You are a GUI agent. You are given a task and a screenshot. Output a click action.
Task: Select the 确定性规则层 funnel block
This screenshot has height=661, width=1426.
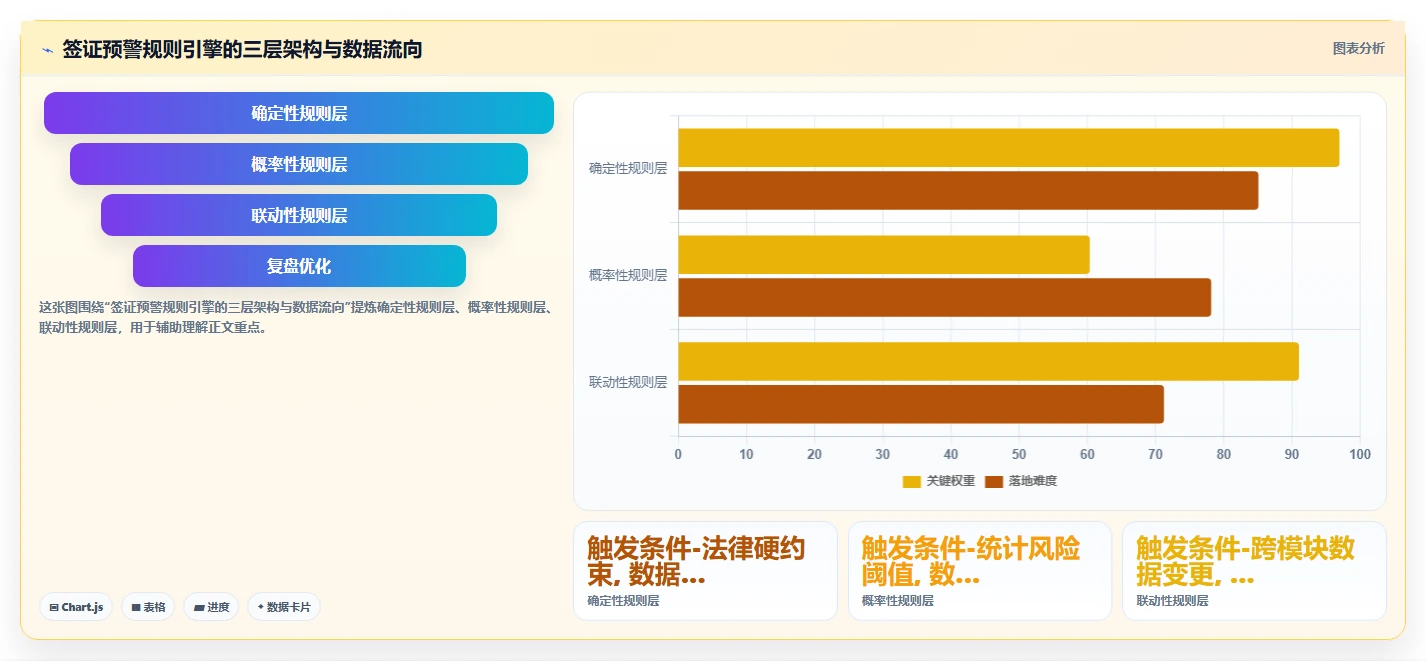[x=299, y=113]
